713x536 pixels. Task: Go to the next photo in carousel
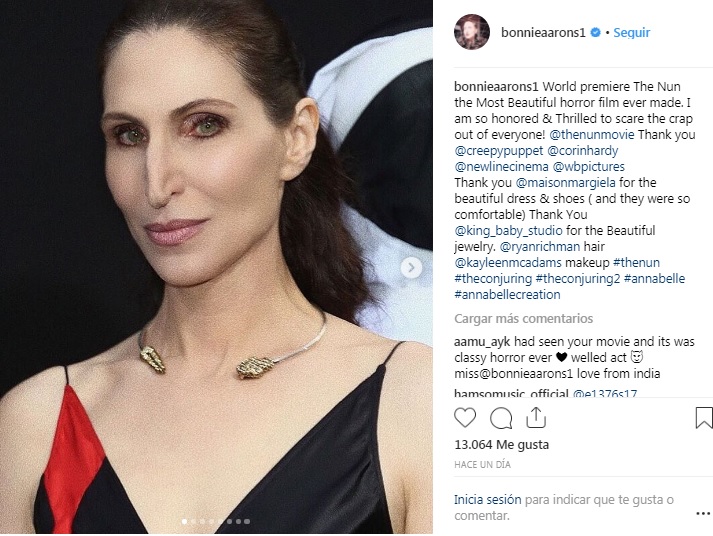(x=411, y=268)
